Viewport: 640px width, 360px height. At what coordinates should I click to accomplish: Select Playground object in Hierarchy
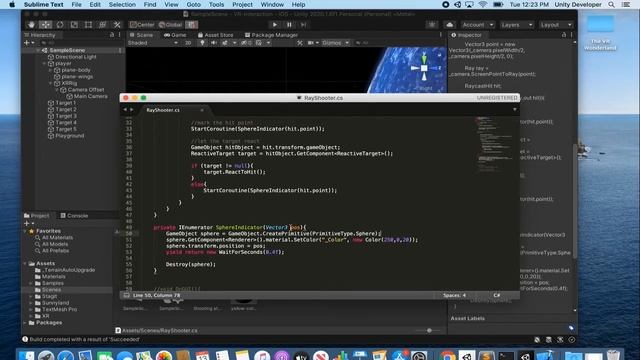point(69,136)
